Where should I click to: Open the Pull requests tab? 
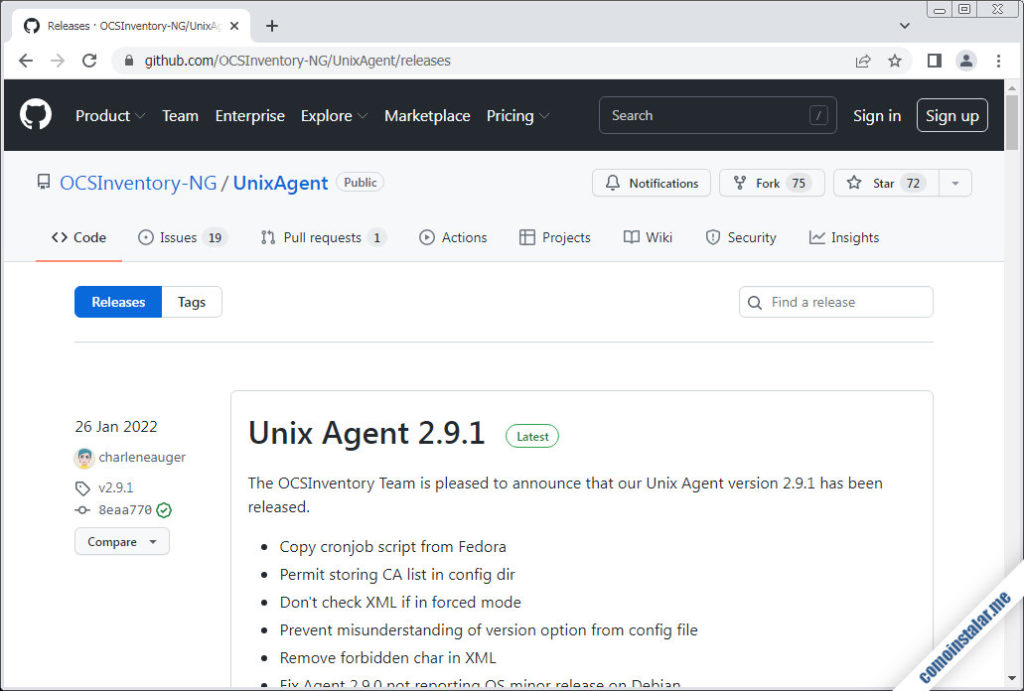tap(322, 237)
